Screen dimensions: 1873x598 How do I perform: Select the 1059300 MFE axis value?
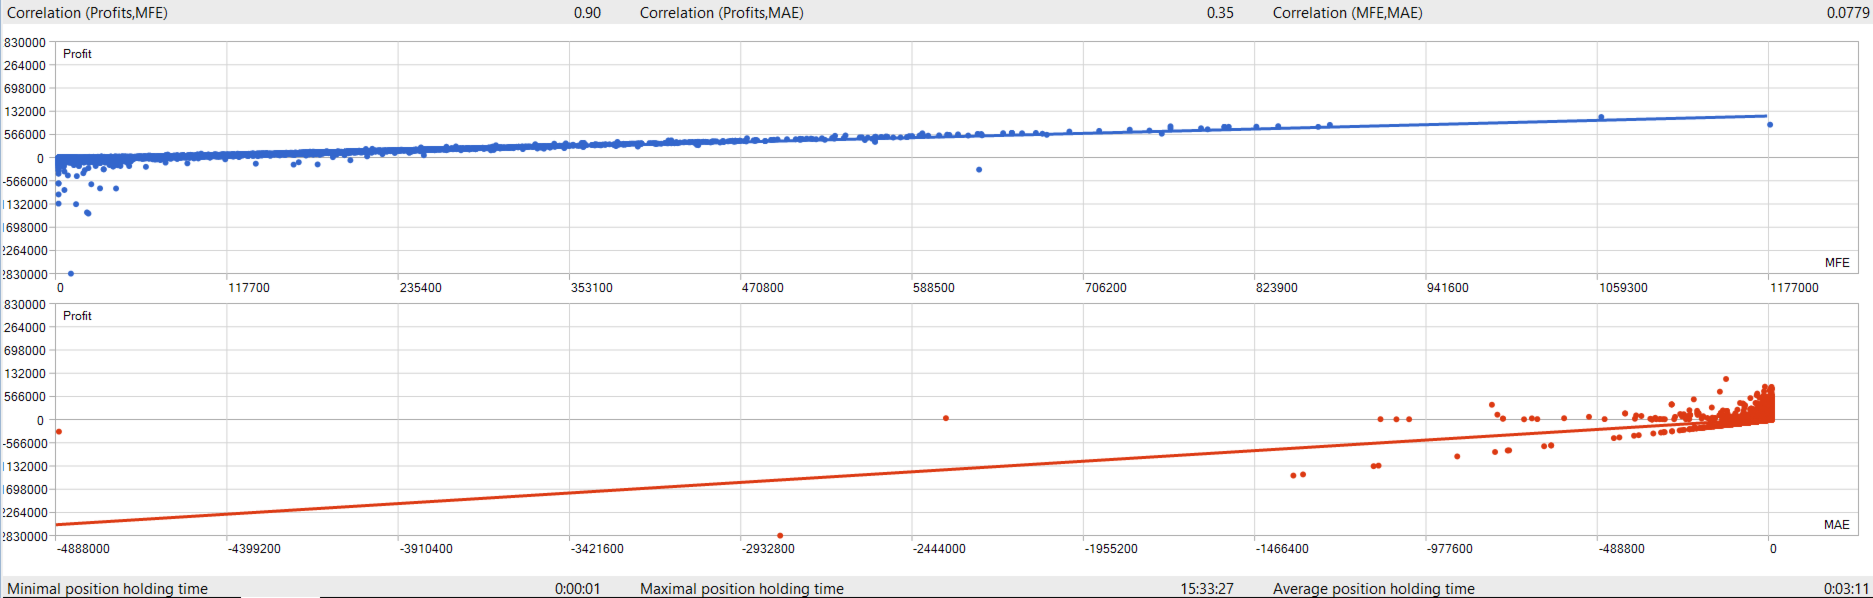coord(1623,288)
